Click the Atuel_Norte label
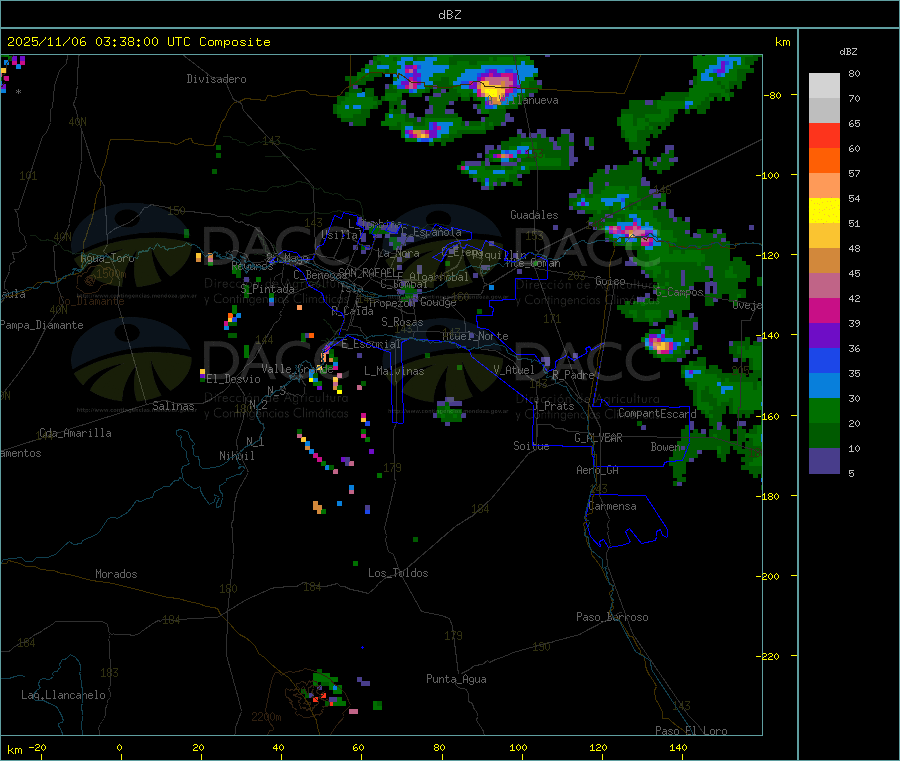 [x=475, y=336]
